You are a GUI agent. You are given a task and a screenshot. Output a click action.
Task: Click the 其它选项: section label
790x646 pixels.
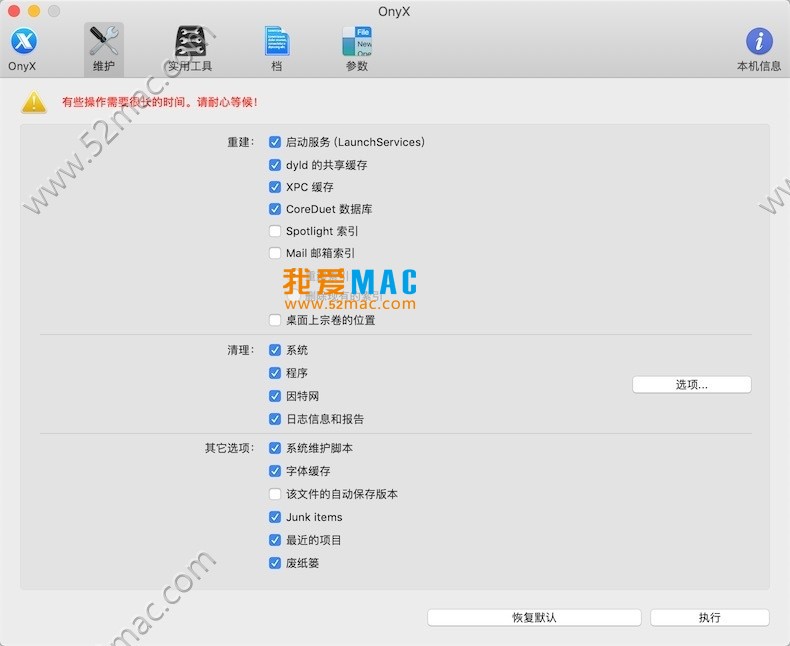229,448
